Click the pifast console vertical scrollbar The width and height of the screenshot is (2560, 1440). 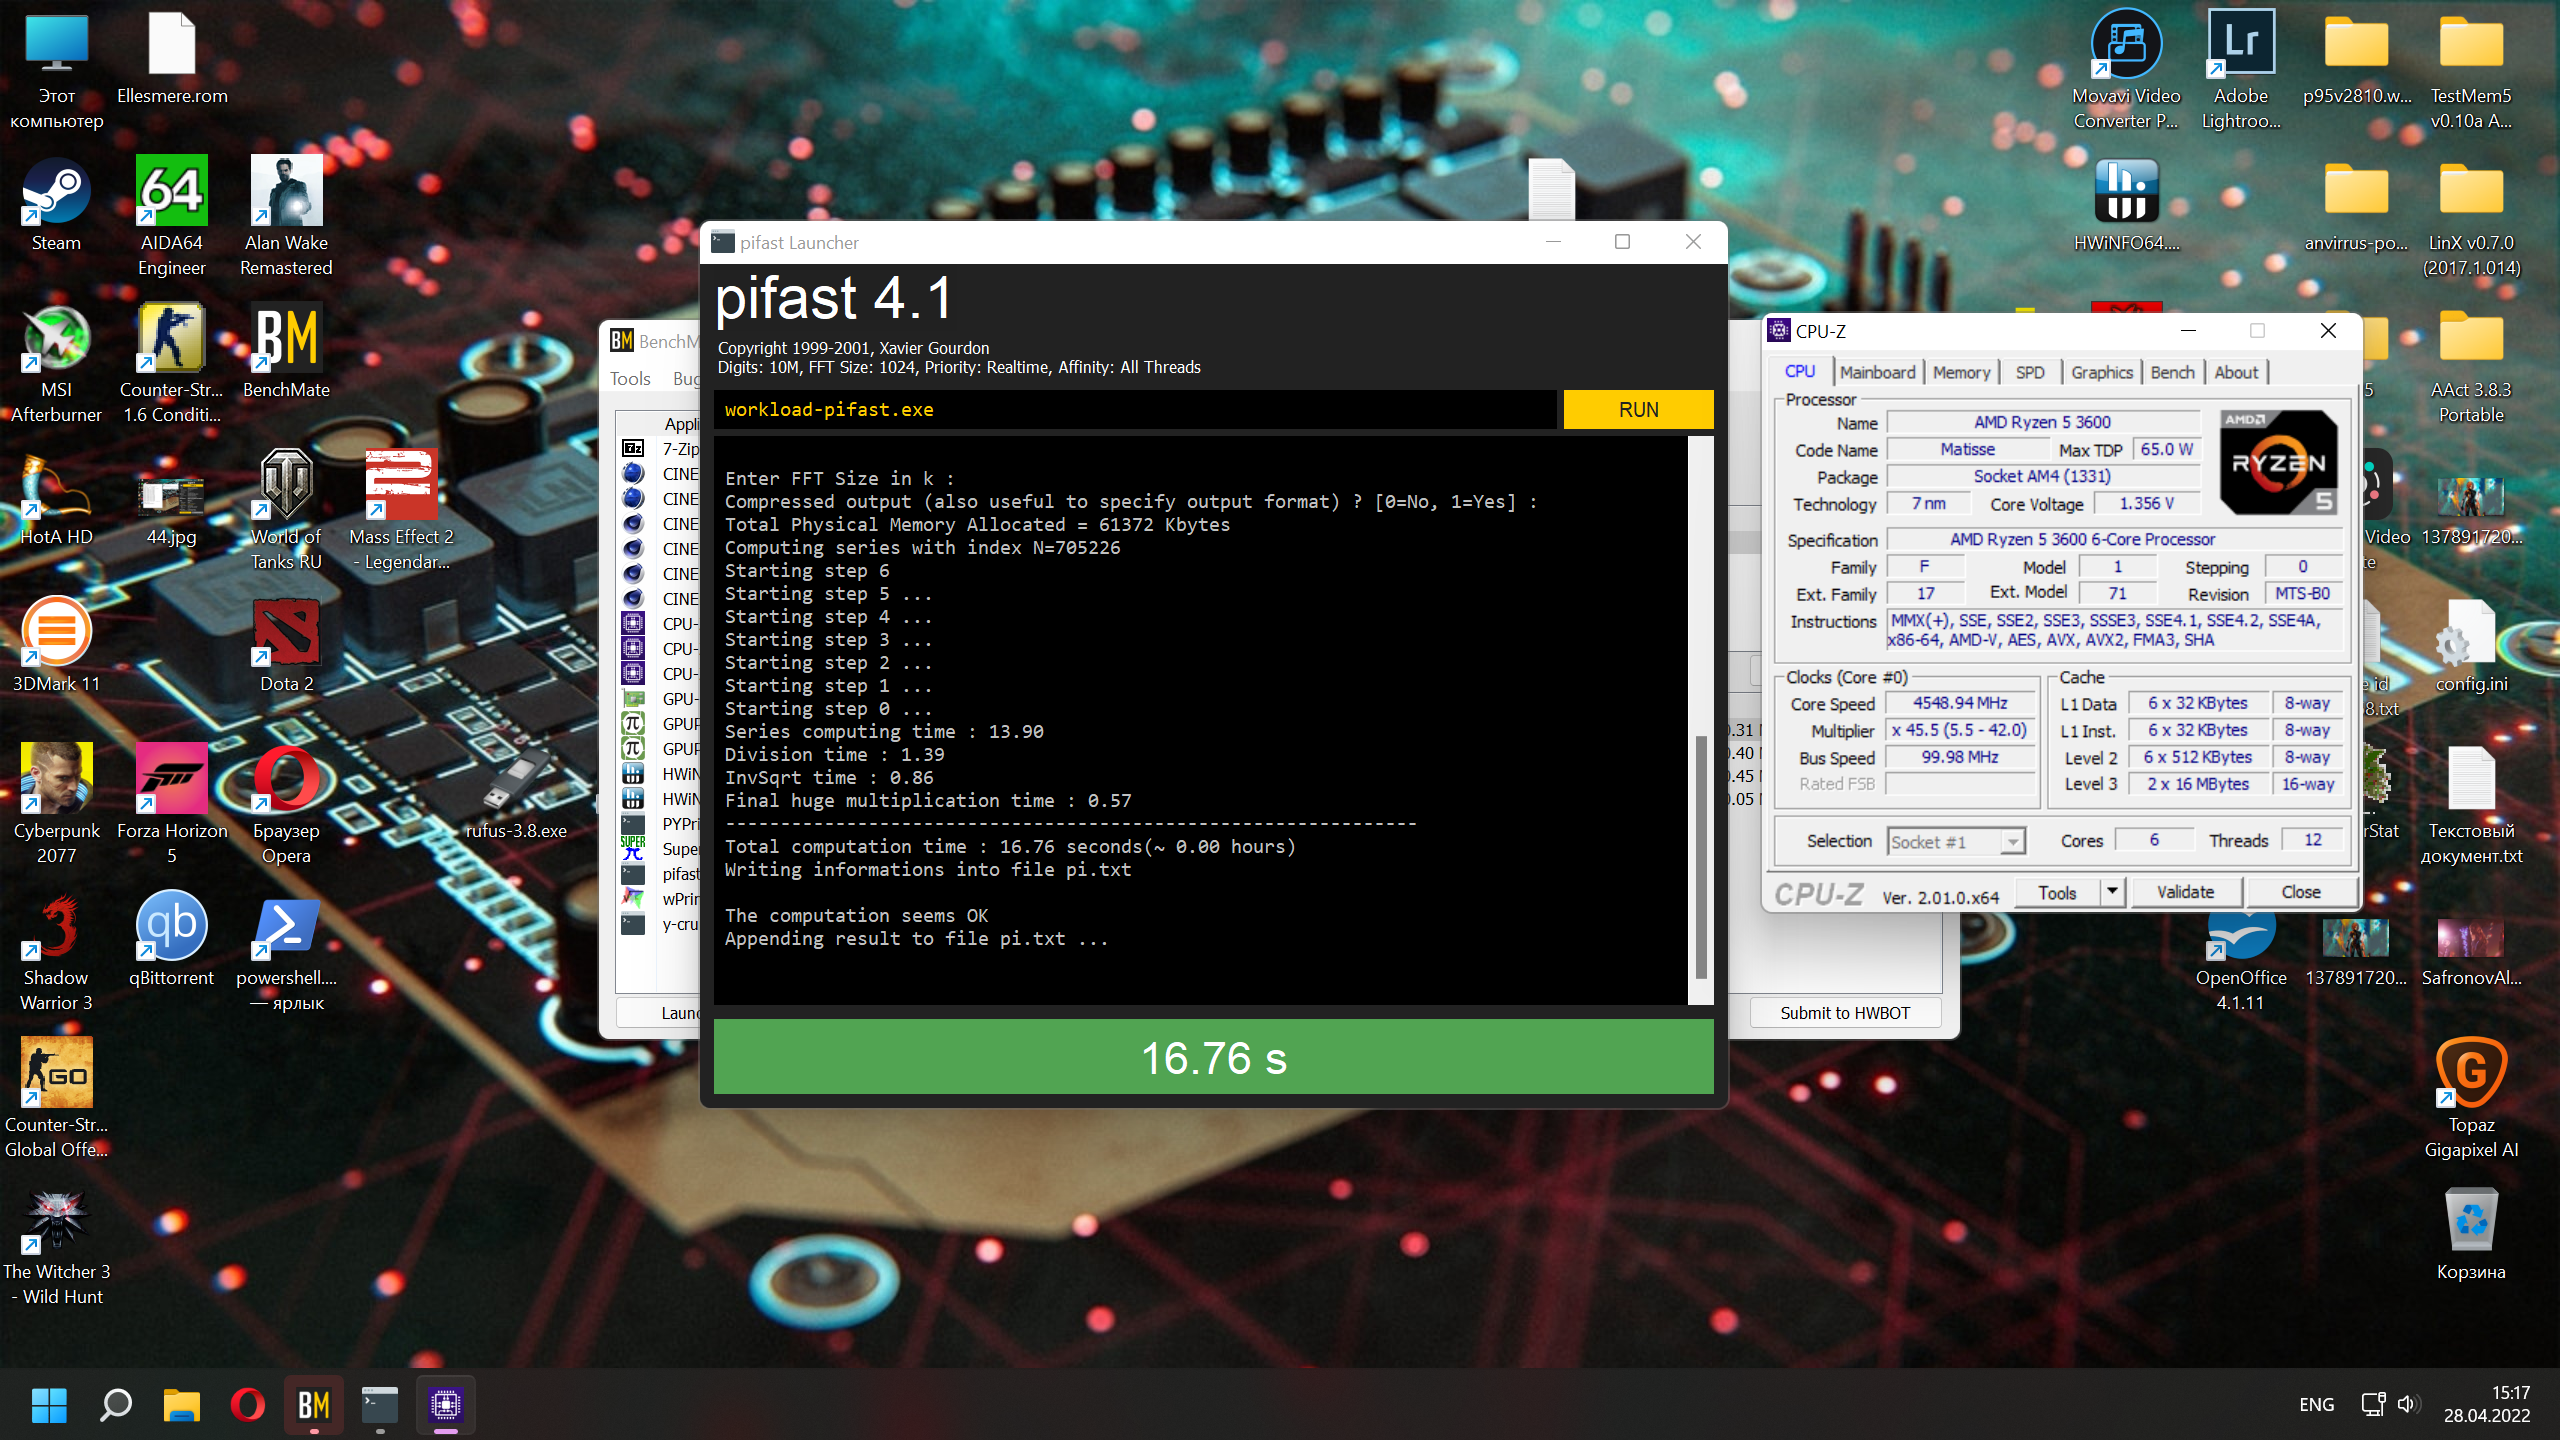pos(1700,856)
